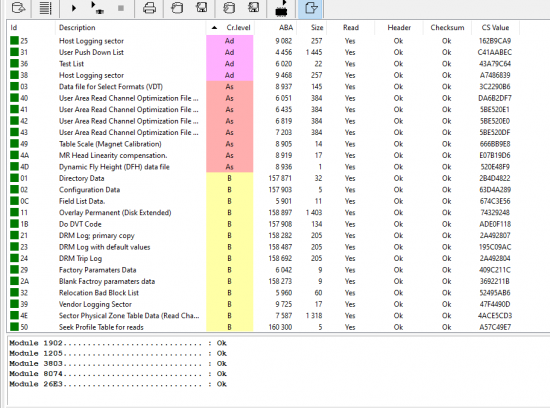Click green status square of module 1B
The height and width of the screenshot is (408, 550).
[14, 224]
